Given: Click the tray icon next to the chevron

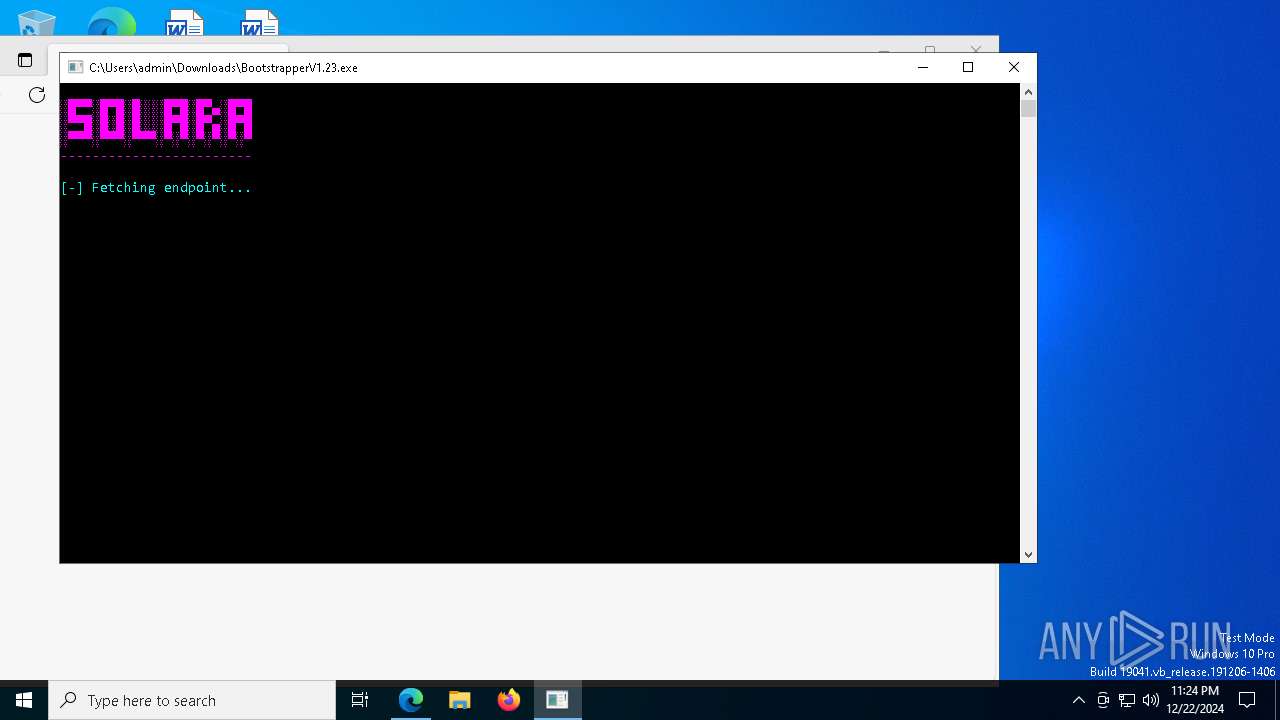Looking at the screenshot, I should click(1103, 700).
